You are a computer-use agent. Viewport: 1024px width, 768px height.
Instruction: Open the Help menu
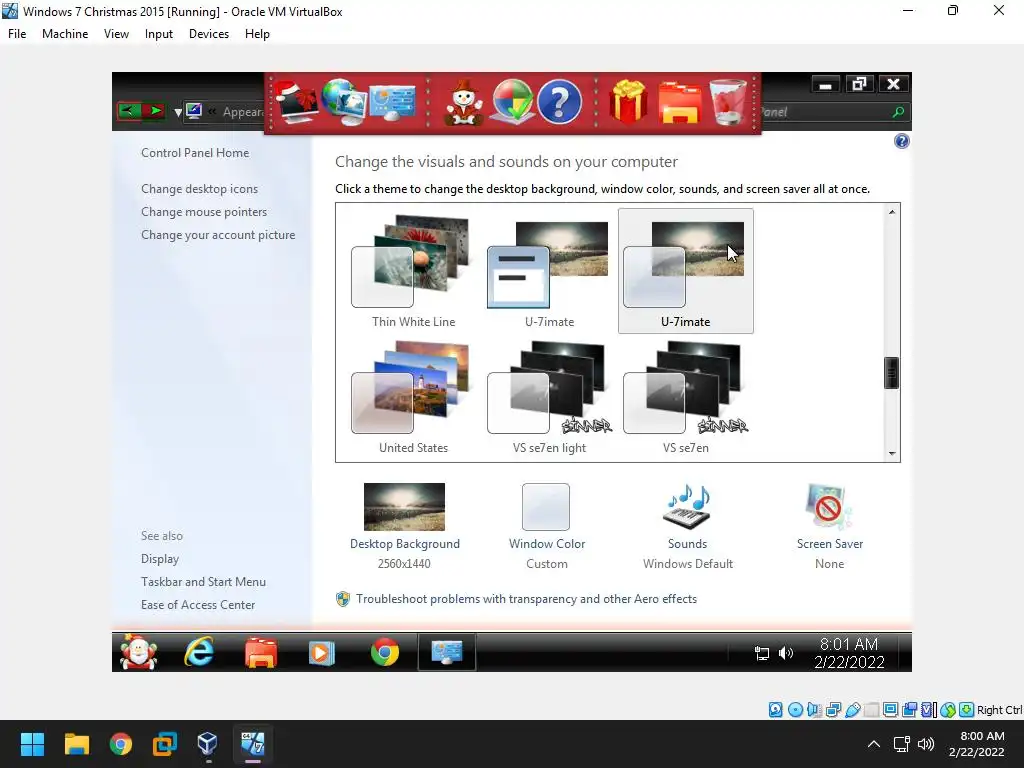pos(257,34)
